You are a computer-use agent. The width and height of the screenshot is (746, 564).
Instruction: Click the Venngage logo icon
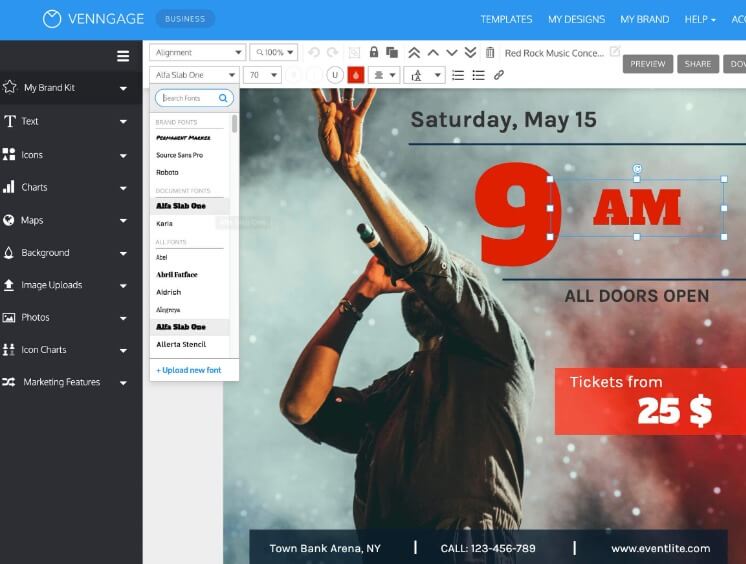click(52, 19)
